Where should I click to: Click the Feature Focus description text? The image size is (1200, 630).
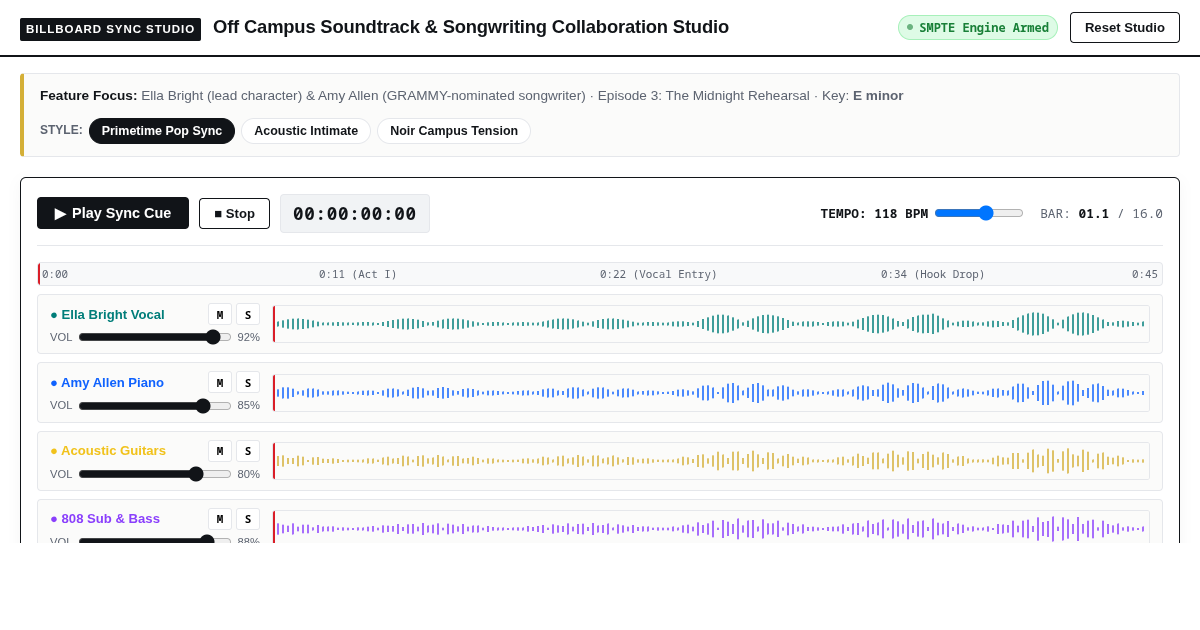[x=472, y=95]
